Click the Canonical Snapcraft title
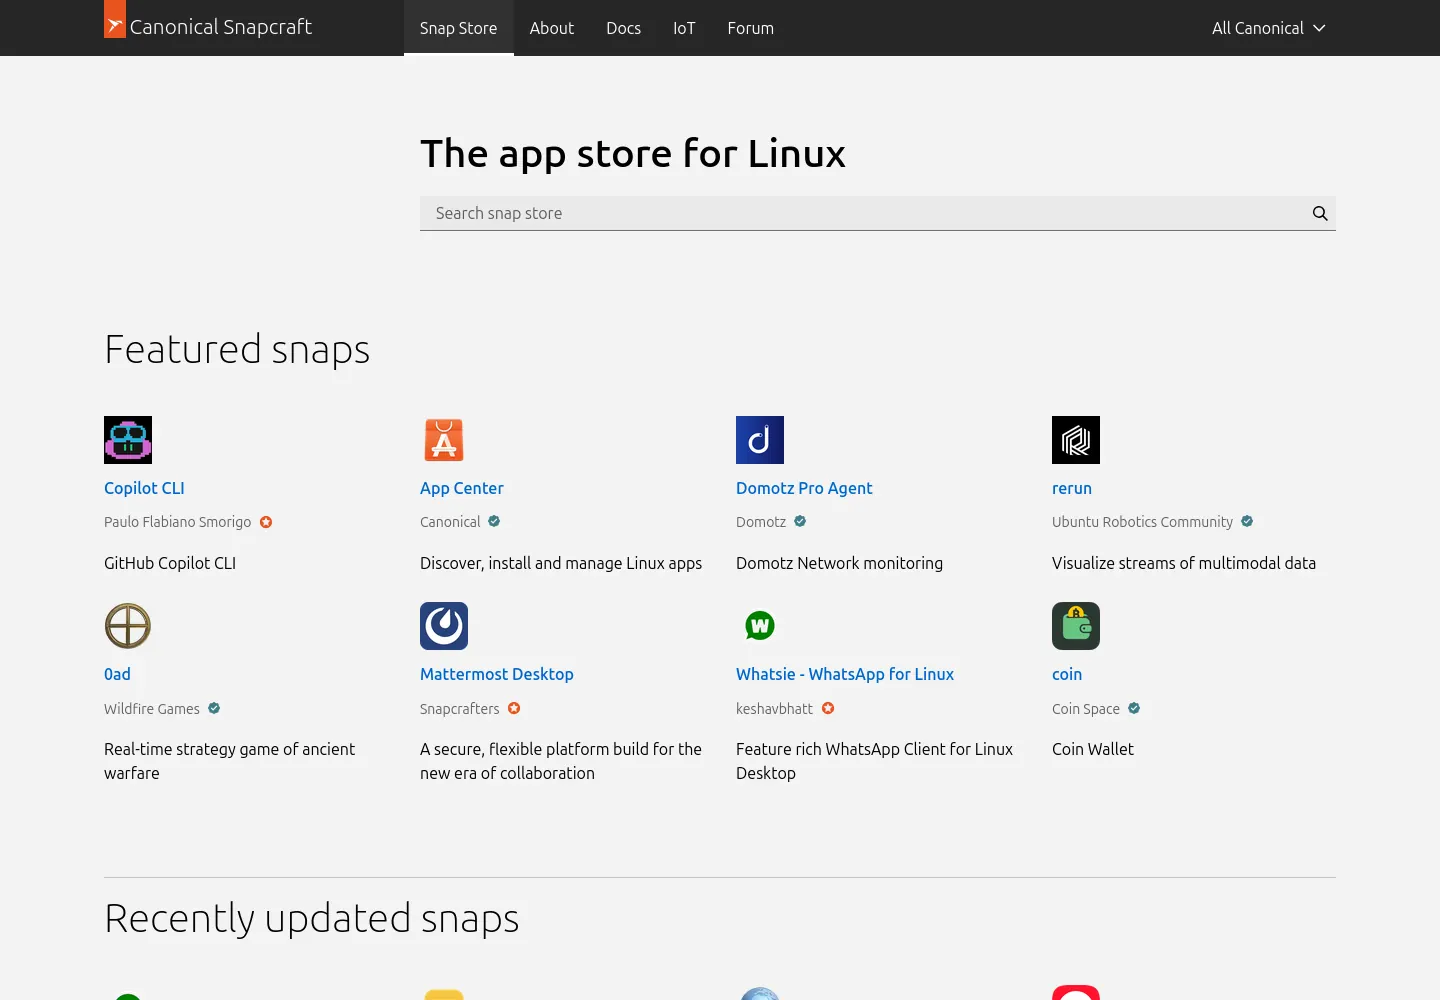This screenshot has width=1440, height=1000. (221, 27)
